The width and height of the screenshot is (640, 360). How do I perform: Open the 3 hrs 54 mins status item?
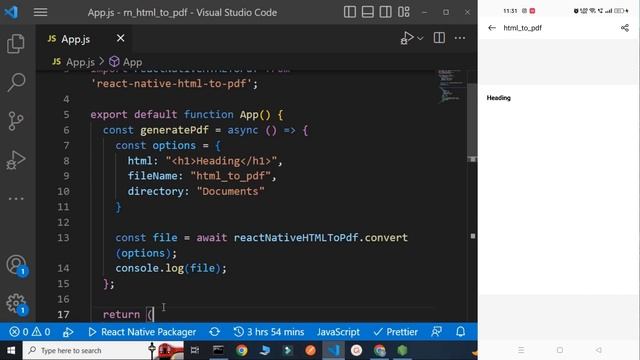[x=269, y=332]
